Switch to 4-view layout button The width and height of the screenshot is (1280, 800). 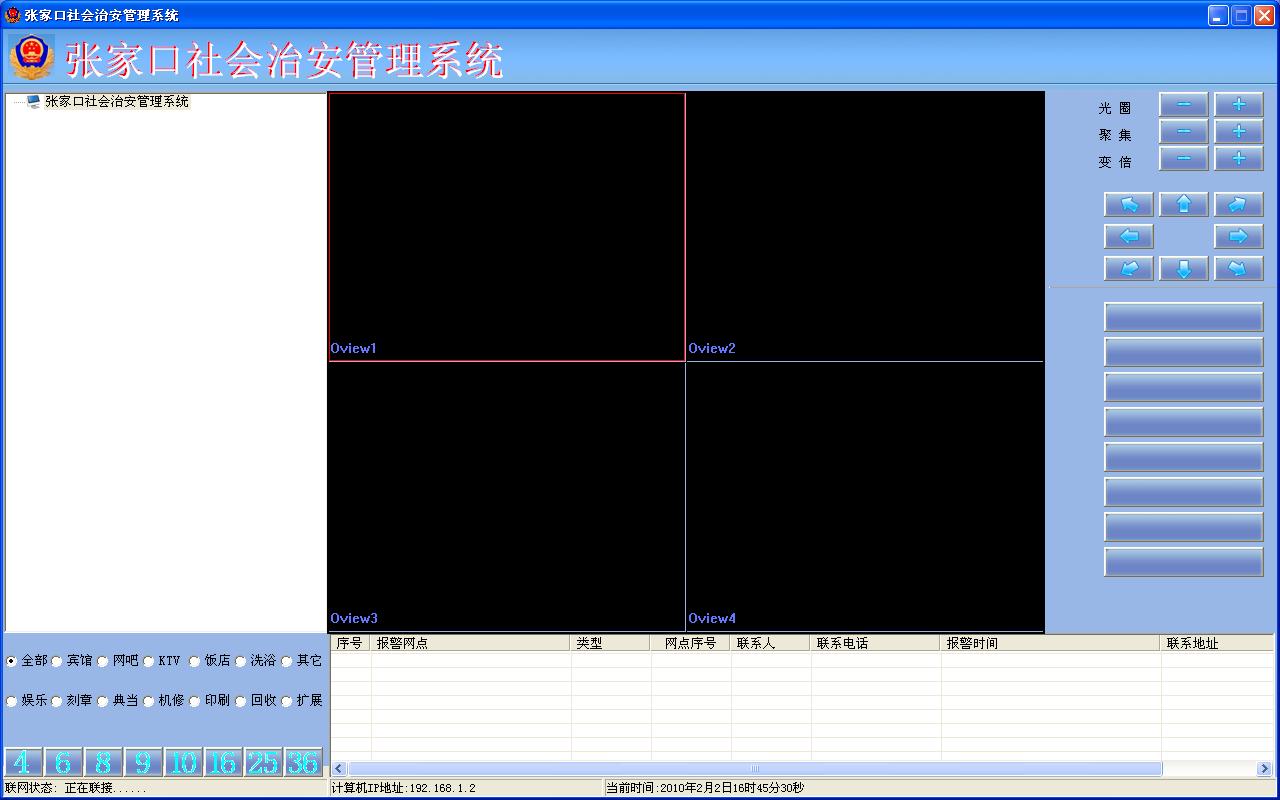pyautogui.click(x=23, y=763)
